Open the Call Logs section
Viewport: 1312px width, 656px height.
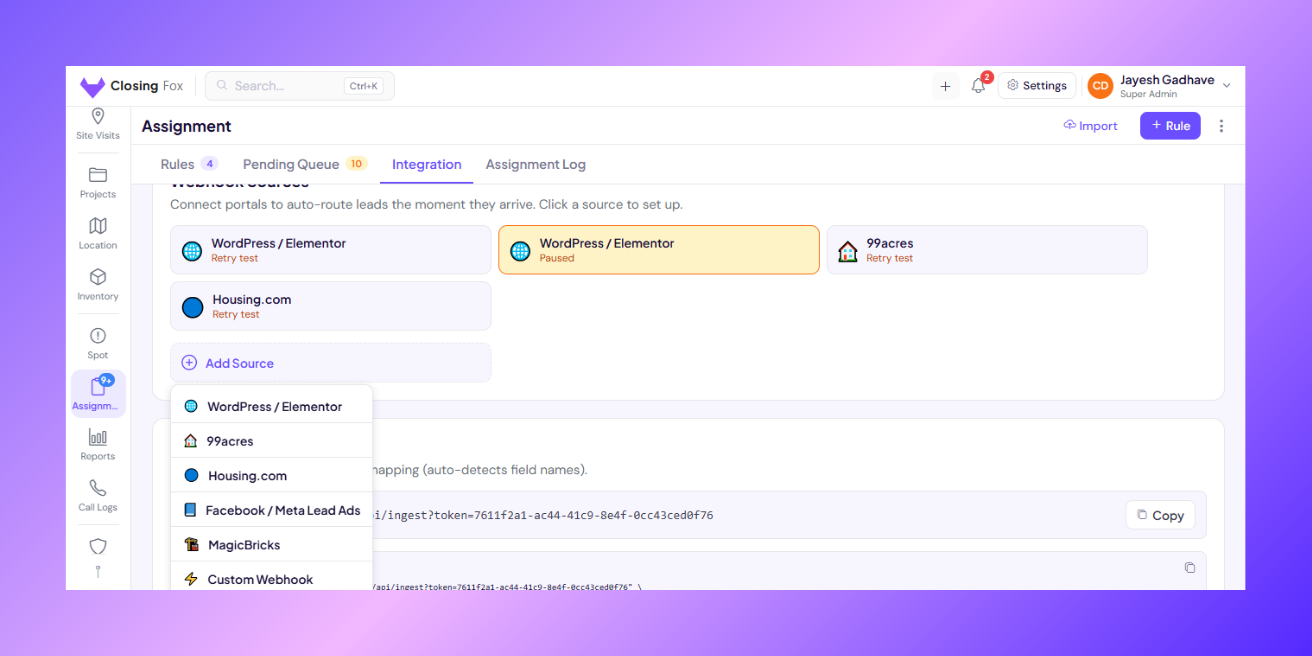coord(97,495)
